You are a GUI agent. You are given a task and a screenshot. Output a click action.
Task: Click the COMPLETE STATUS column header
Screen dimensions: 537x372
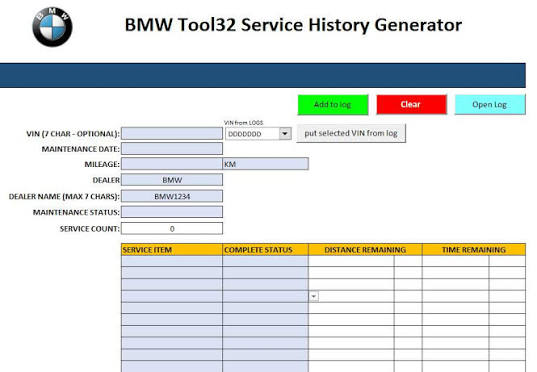click(x=265, y=250)
